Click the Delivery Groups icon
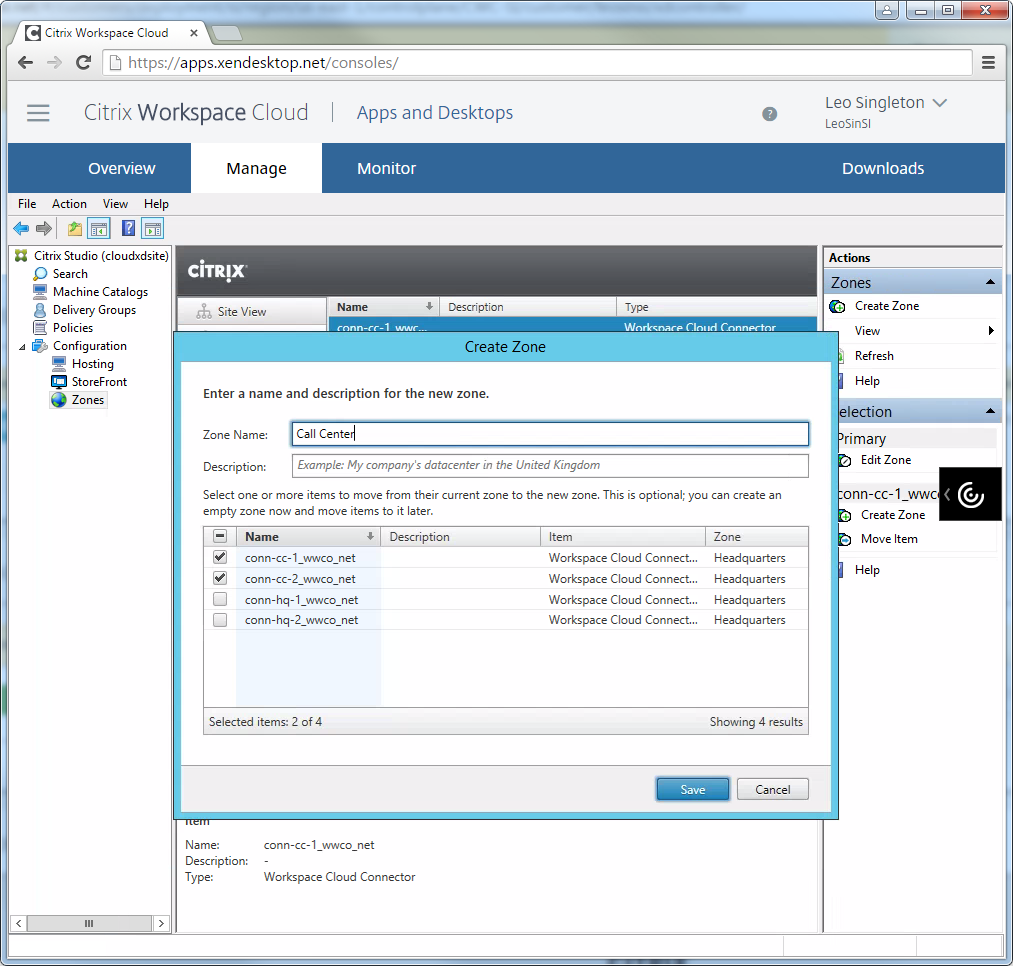The width and height of the screenshot is (1013, 966). [40, 310]
